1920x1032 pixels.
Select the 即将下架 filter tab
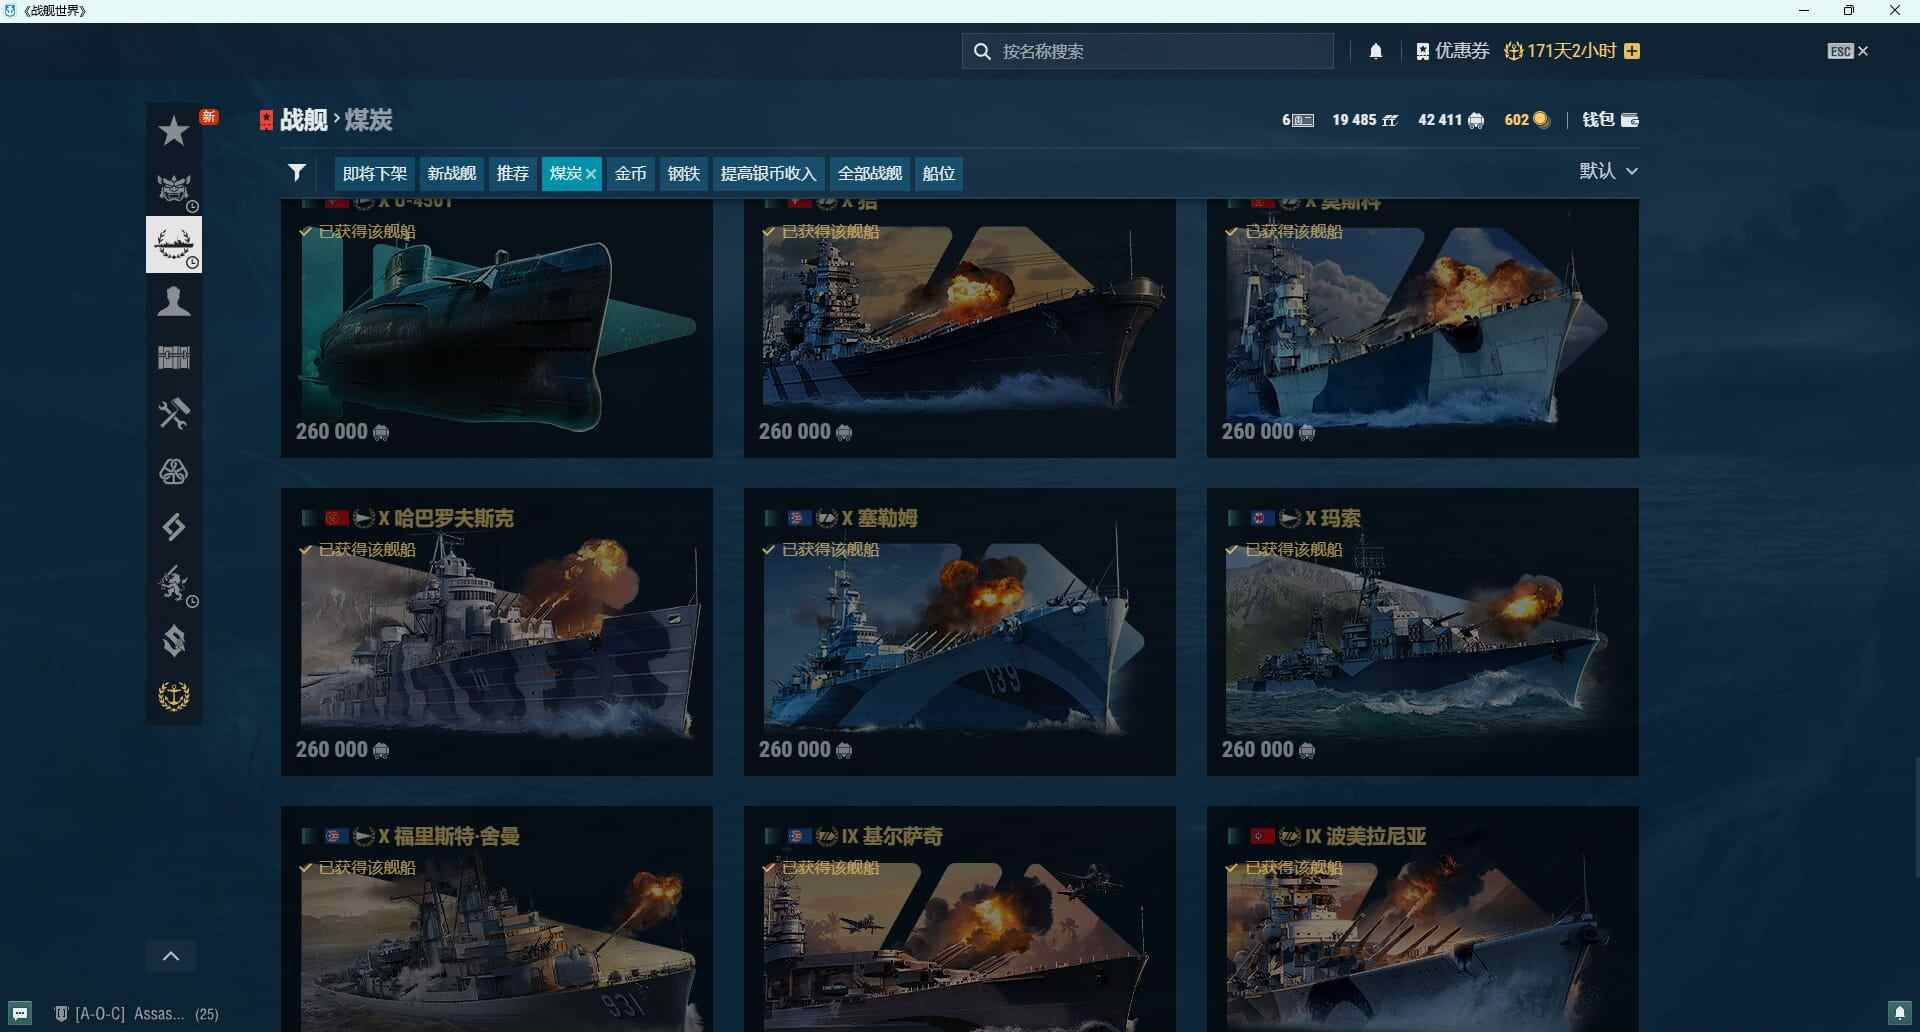(x=375, y=173)
